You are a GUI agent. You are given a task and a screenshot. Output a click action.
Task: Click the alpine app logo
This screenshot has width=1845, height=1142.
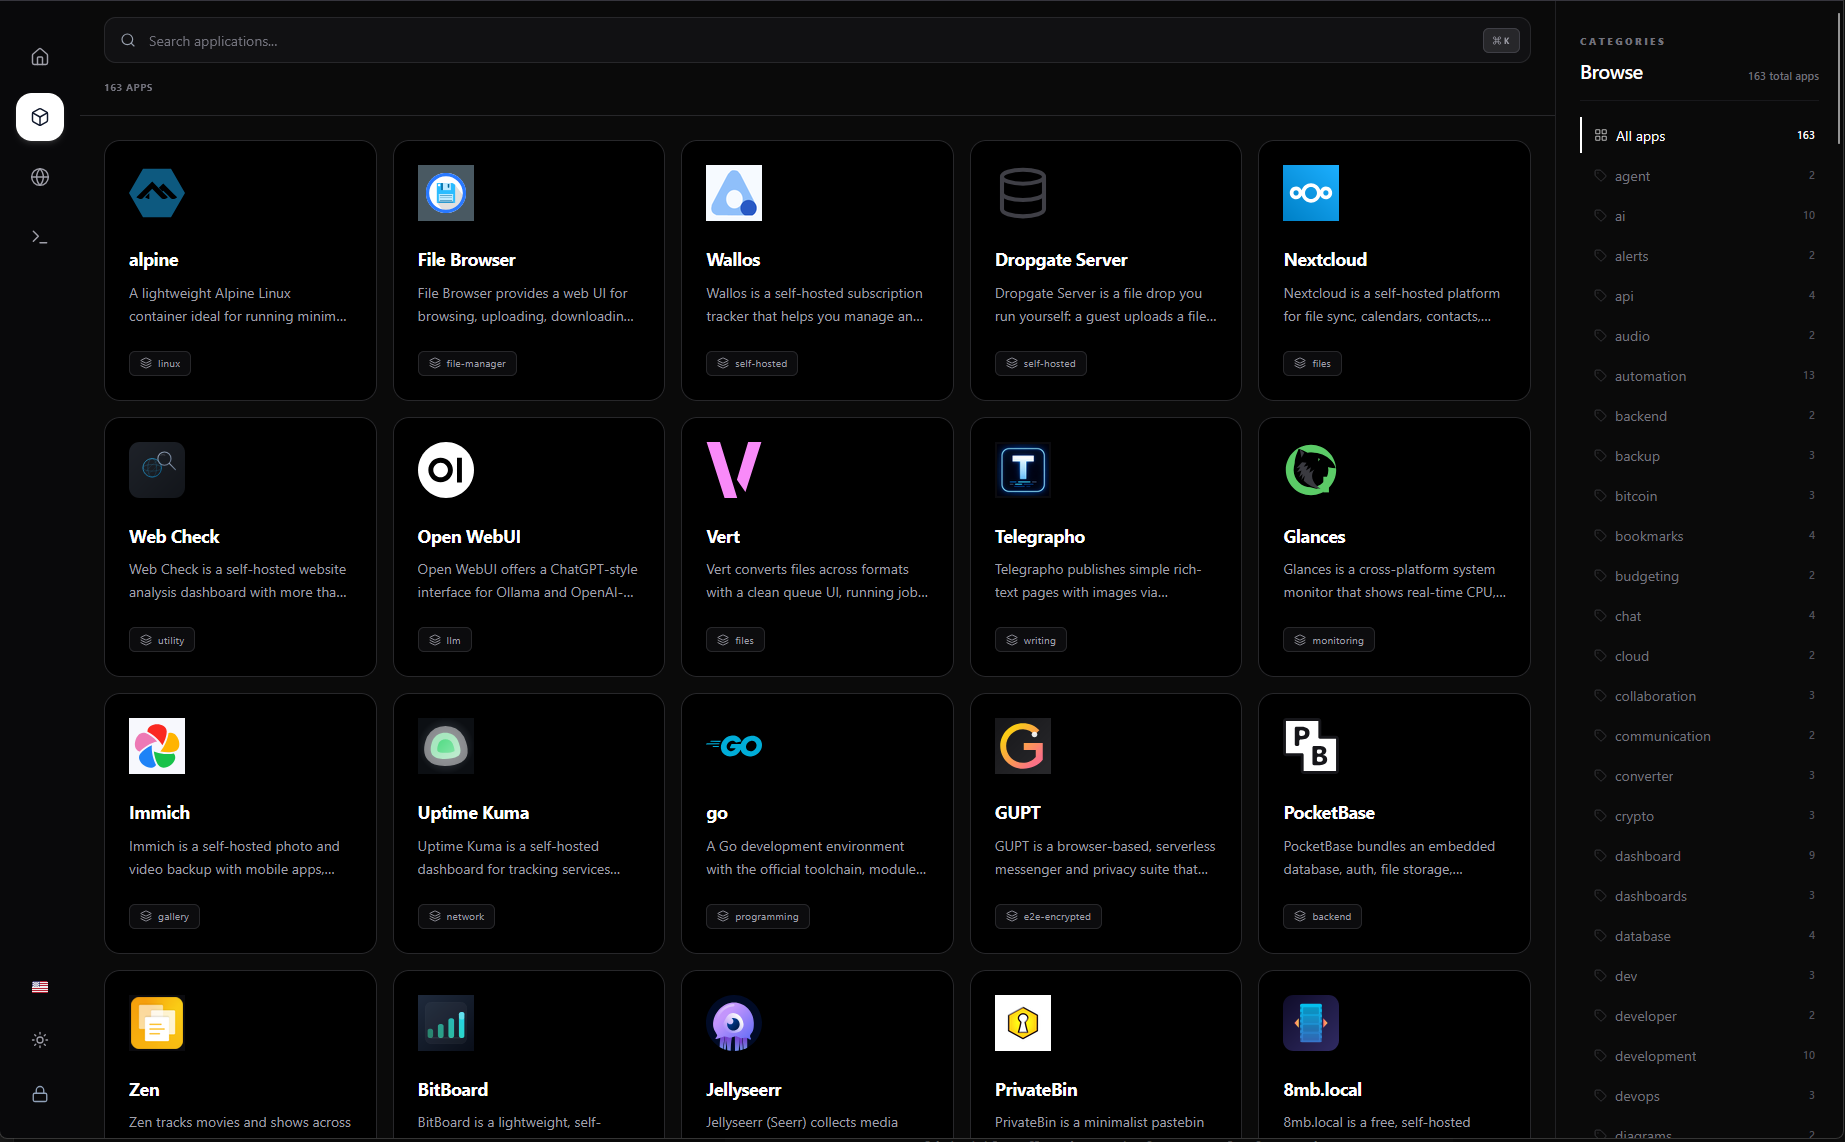pyautogui.click(x=157, y=193)
